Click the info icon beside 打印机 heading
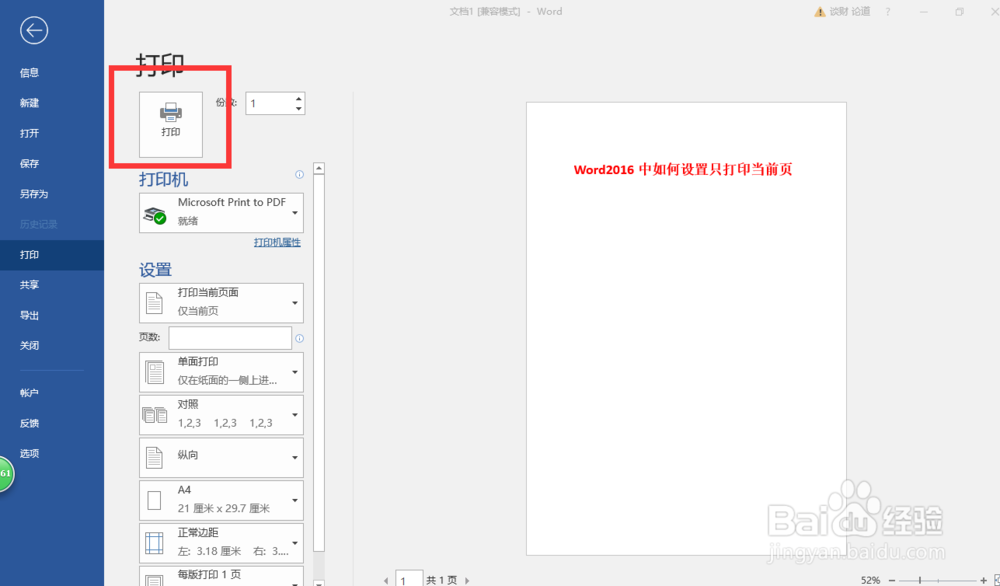 point(298,174)
